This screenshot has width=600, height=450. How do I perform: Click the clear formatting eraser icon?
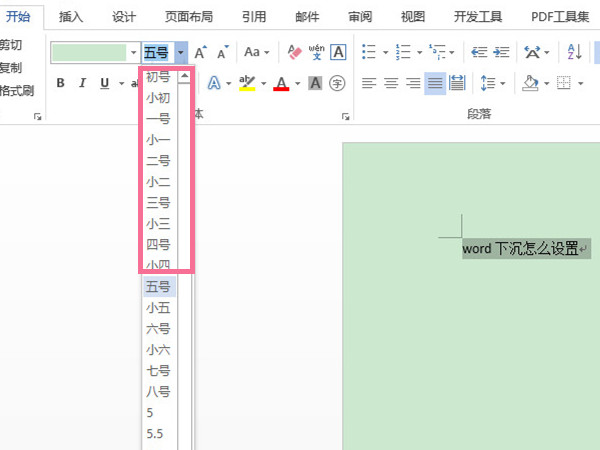294,52
